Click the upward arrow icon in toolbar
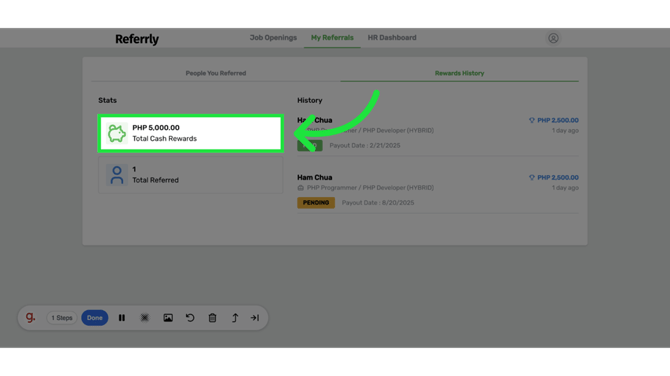The height and width of the screenshot is (376, 670). [x=235, y=318]
